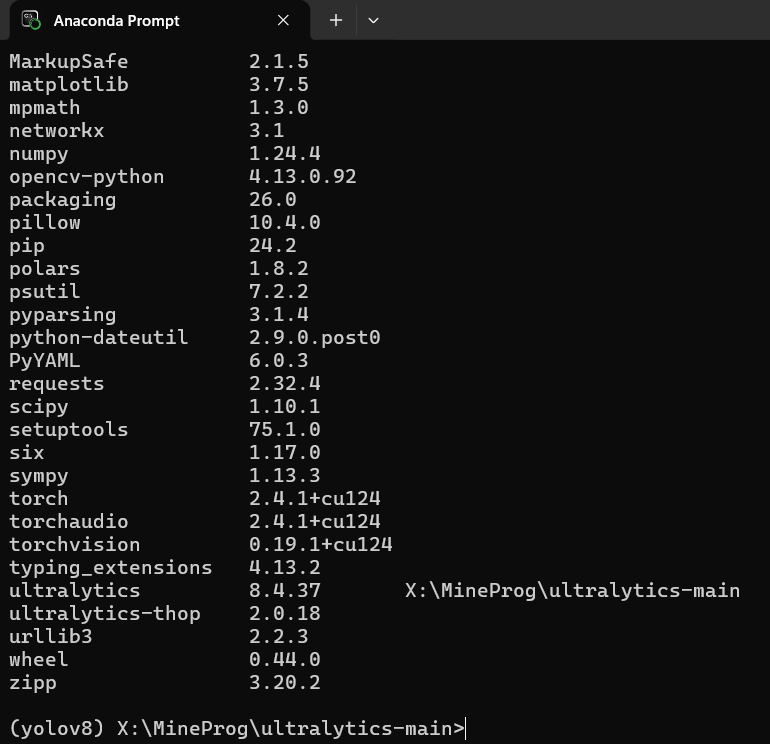The image size is (770, 744).
Task: Click the opencv-python package name
Action: [x=86, y=177]
